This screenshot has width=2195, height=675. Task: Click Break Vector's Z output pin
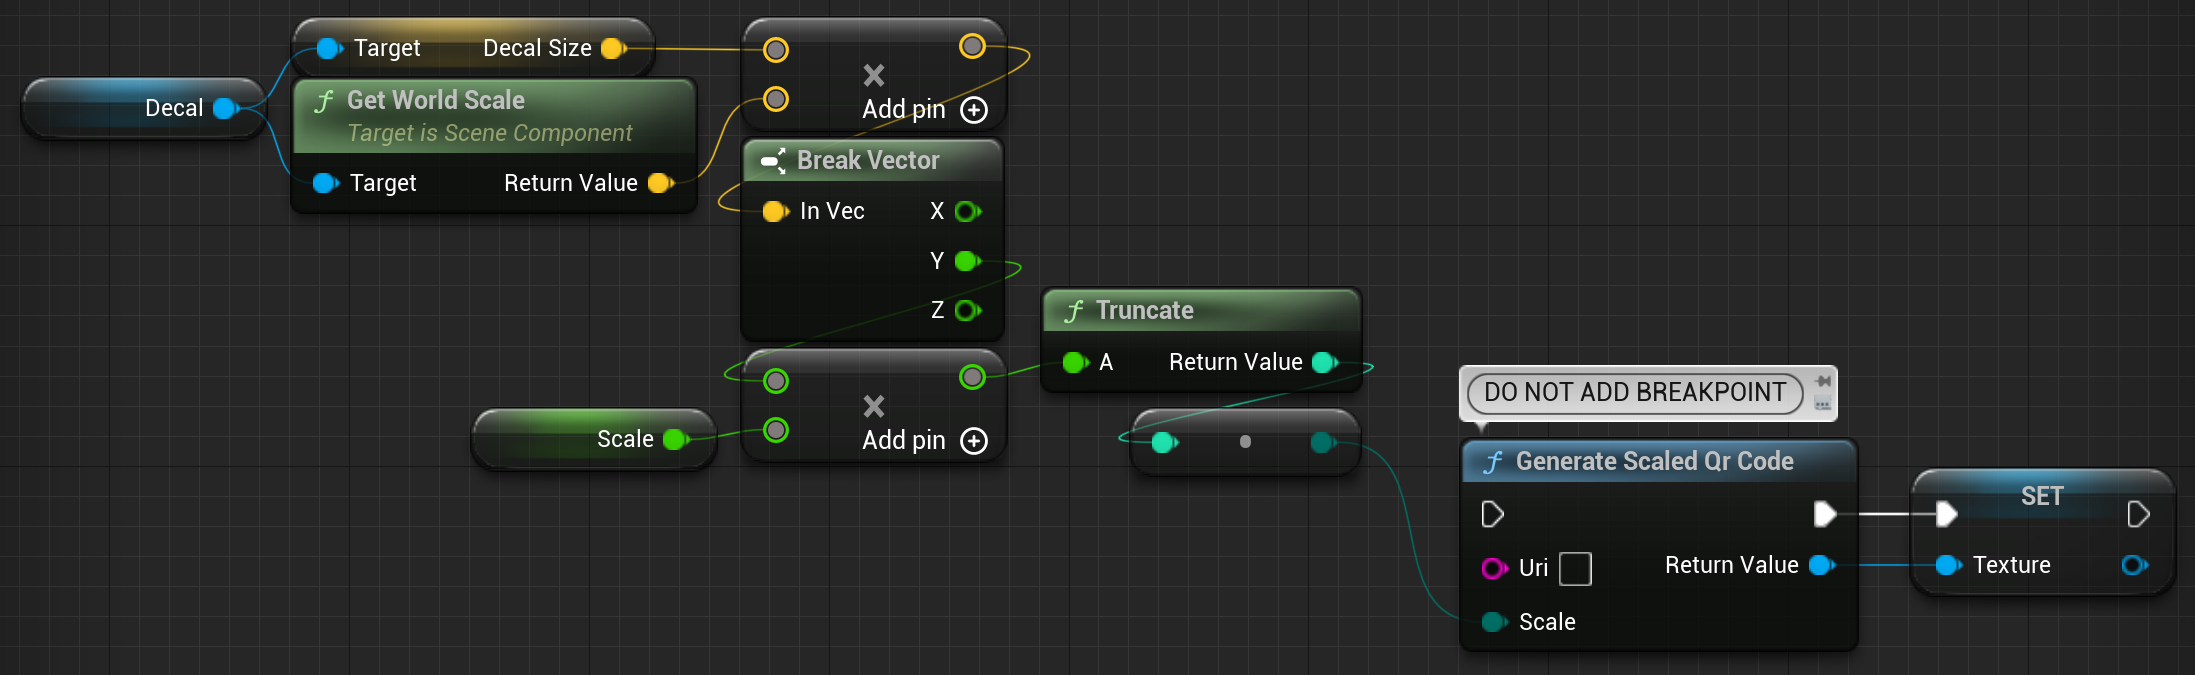click(x=966, y=311)
